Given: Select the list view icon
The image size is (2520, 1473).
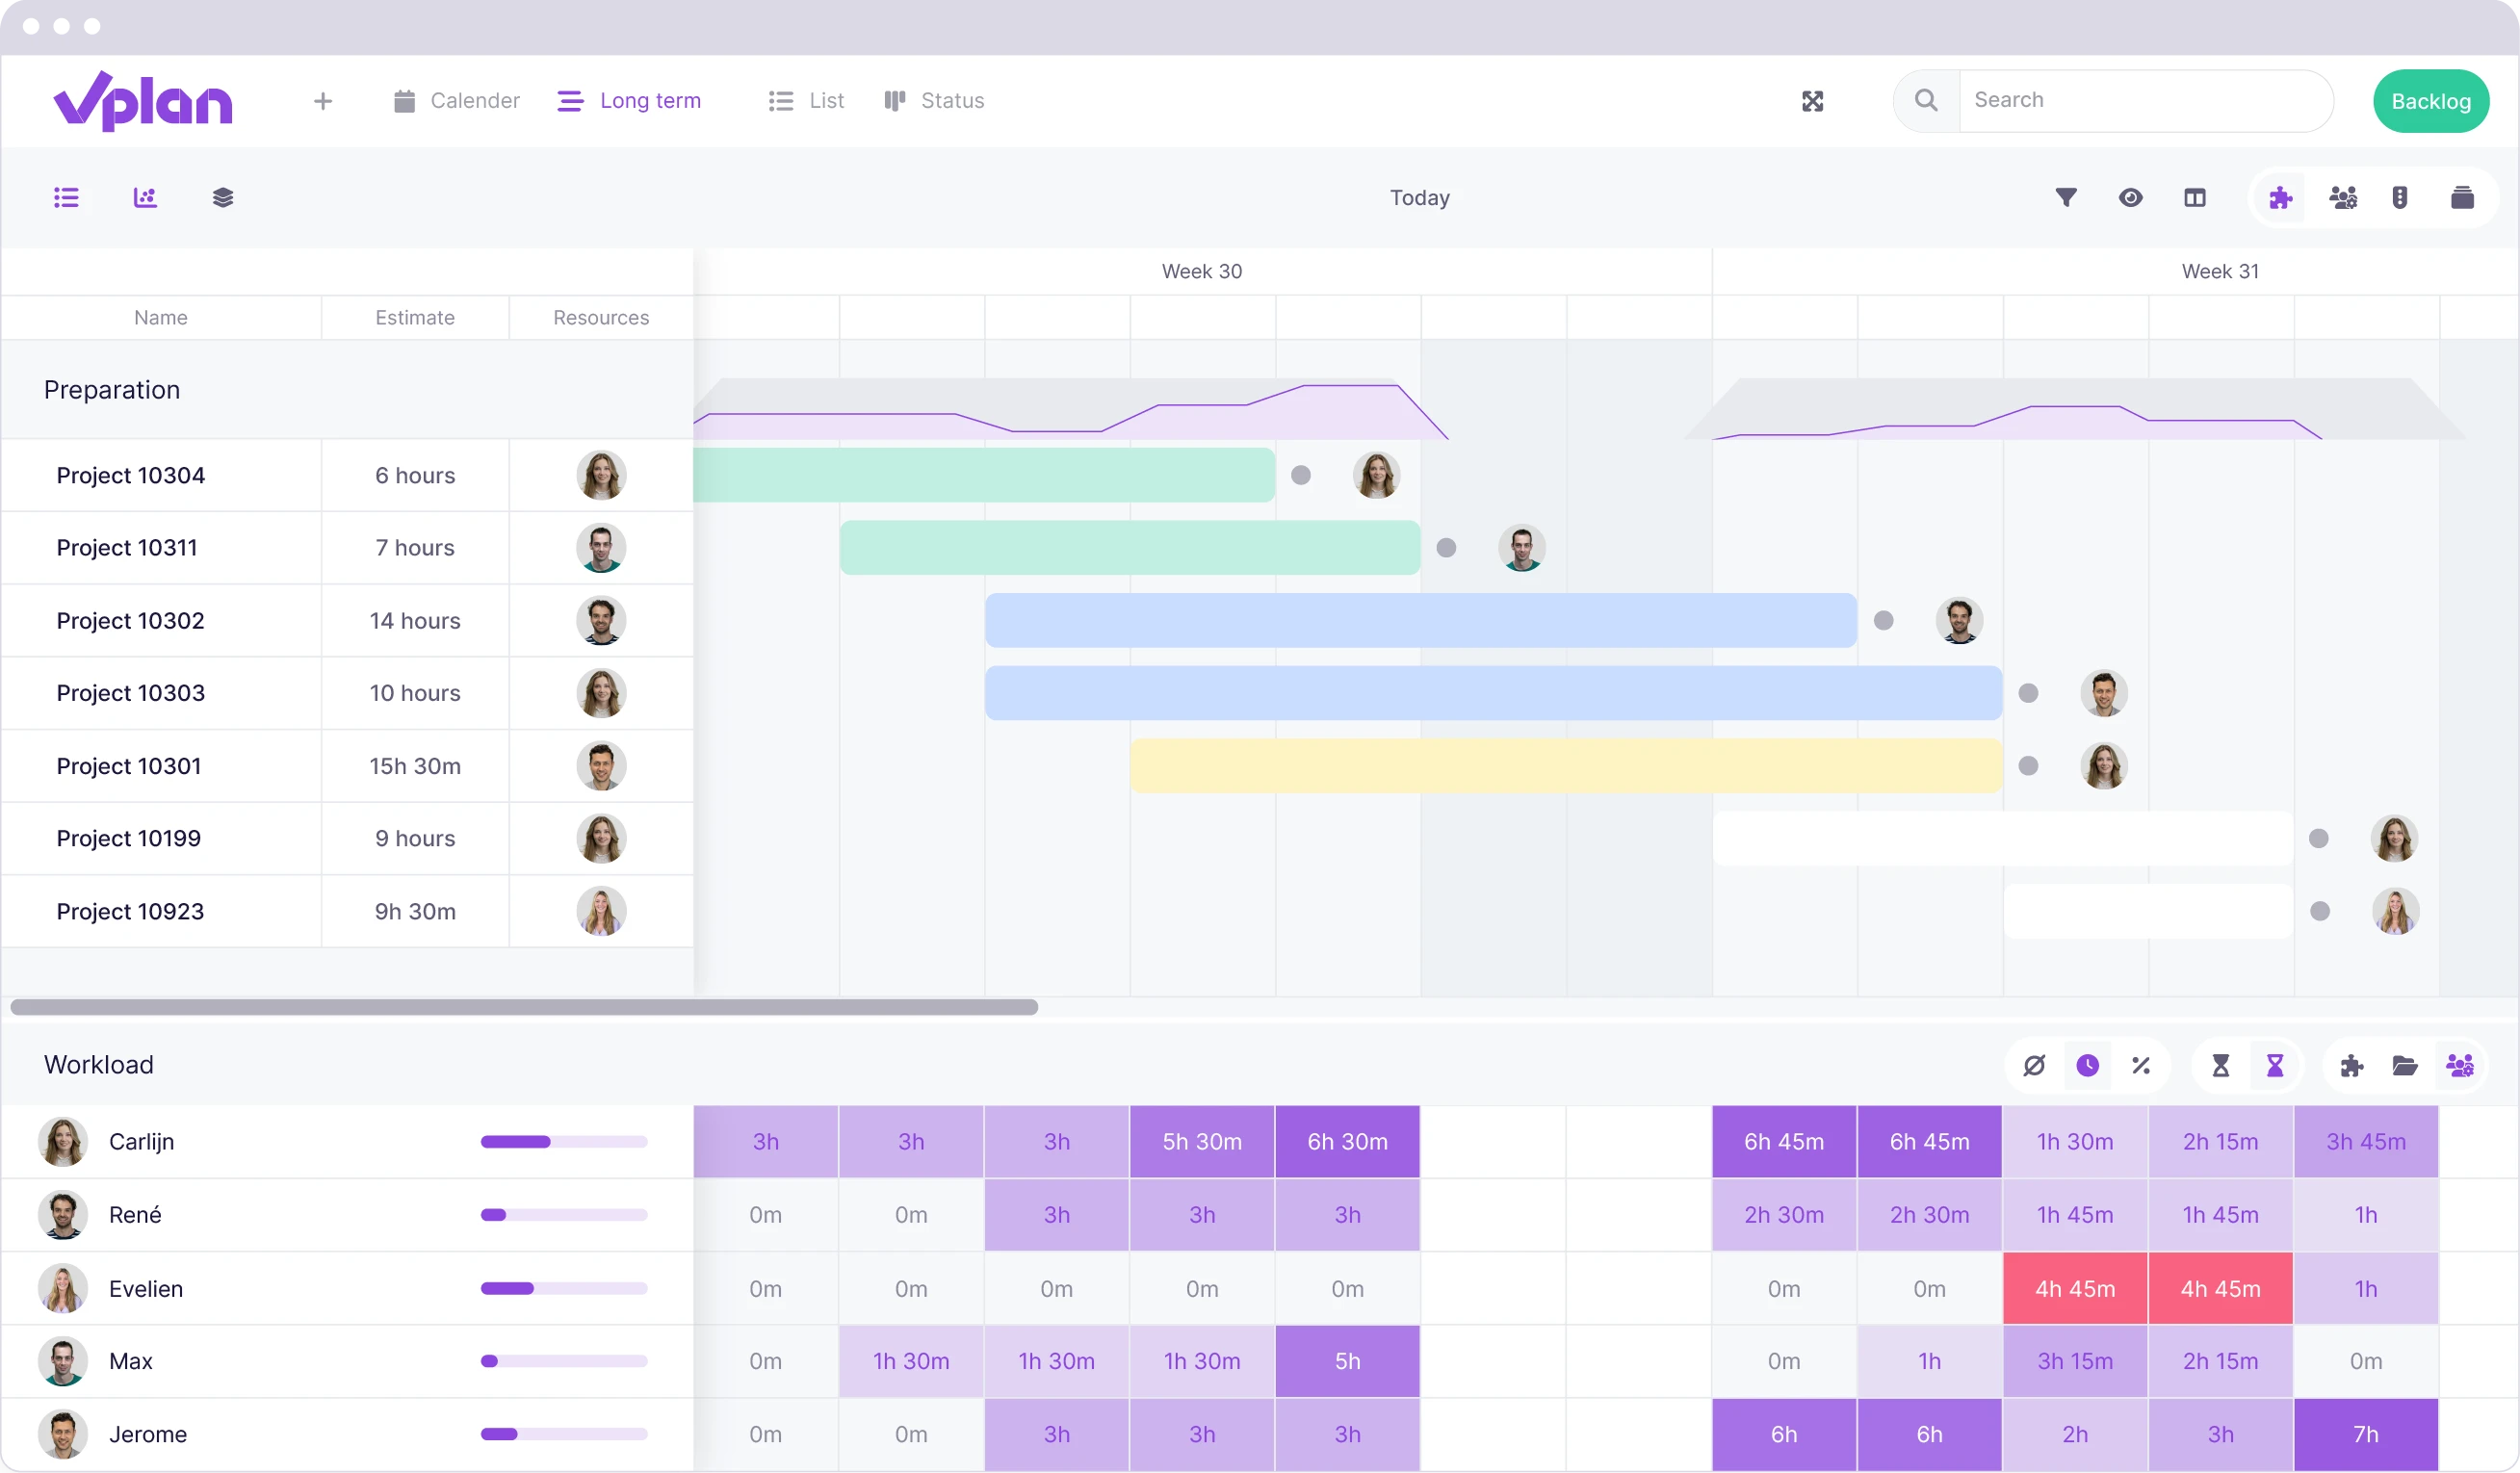Looking at the screenshot, I should [66, 197].
